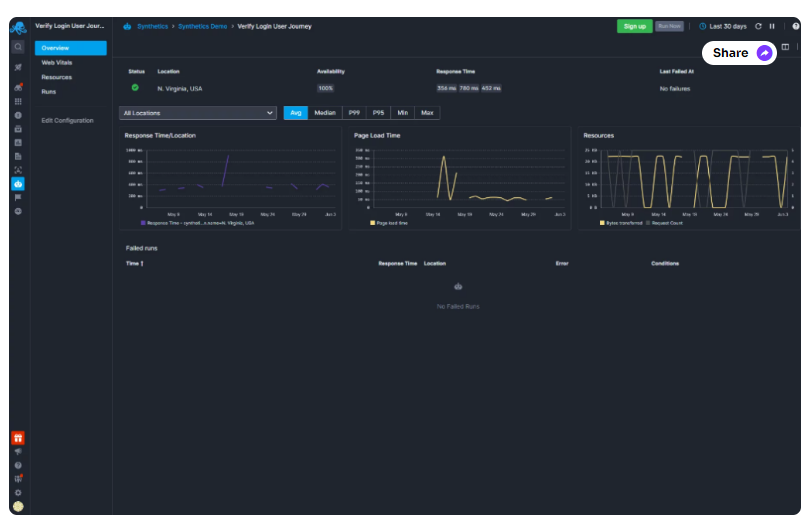This screenshot has width=811, height=526.
Task: Select the Max statistic option
Action: point(427,113)
